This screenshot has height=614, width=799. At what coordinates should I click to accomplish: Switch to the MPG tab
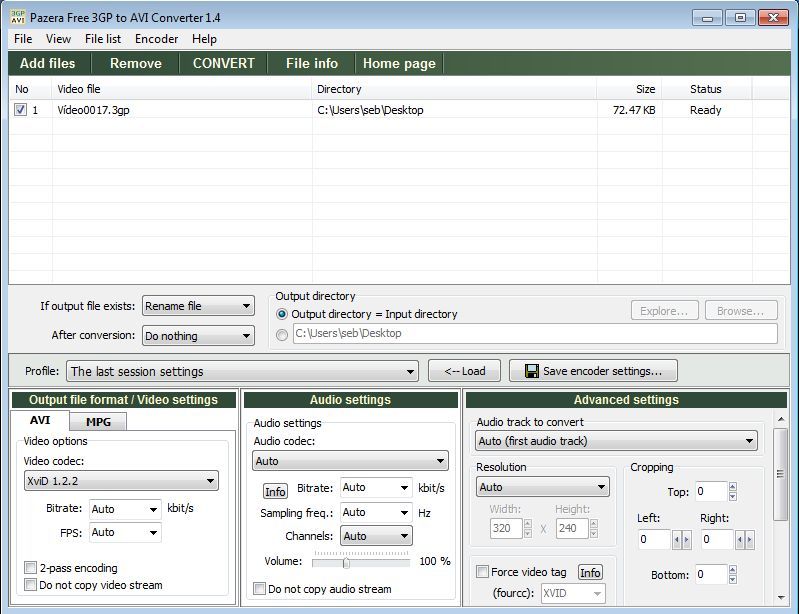click(98, 422)
